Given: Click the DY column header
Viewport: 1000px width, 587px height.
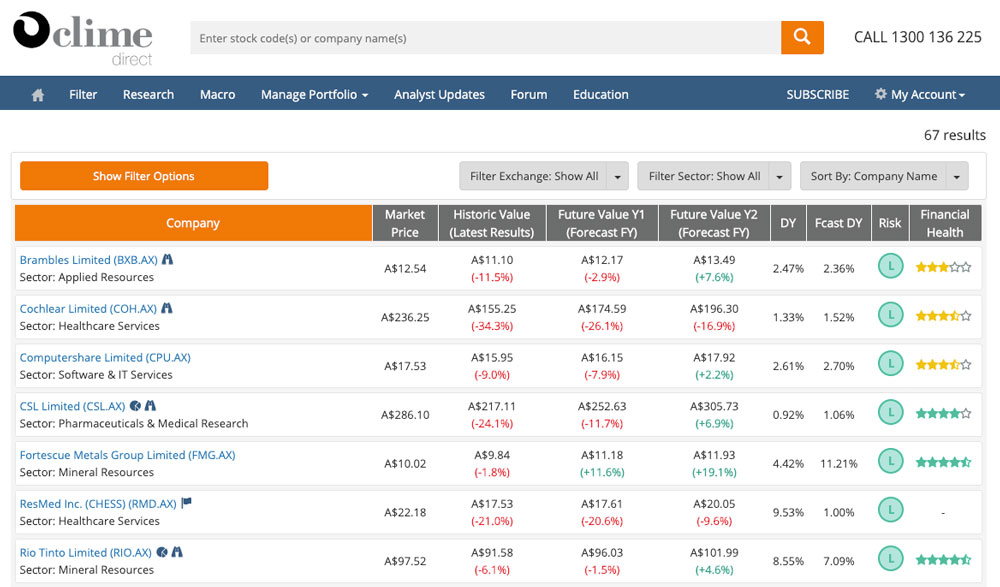Looking at the screenshot, I should (x=788, y=223).
